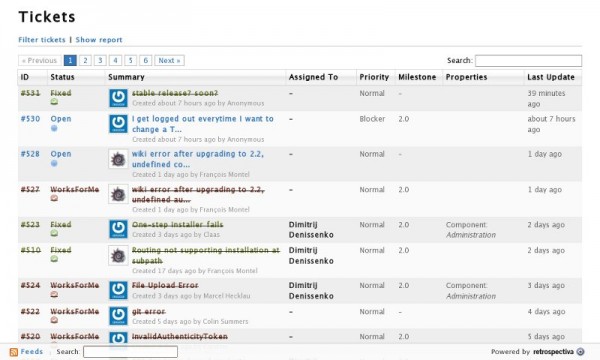
Task: Click ticket ID #530
Action: pos(30,119)
